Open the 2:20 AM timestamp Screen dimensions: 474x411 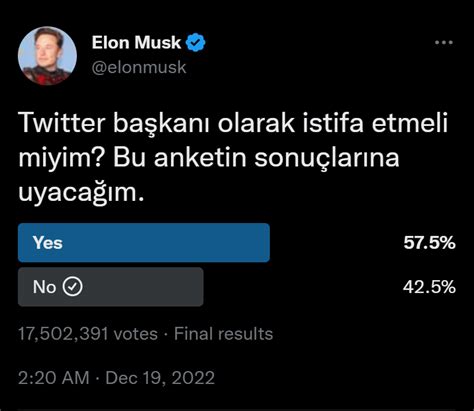coord(54,378)
